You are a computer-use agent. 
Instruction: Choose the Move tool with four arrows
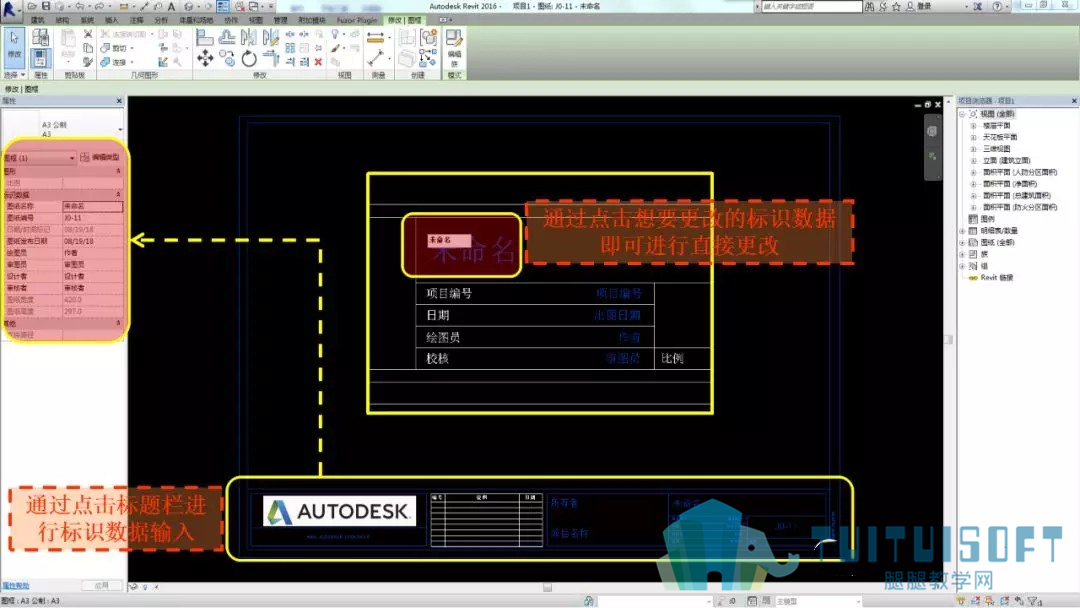click(x=205, y=59)
